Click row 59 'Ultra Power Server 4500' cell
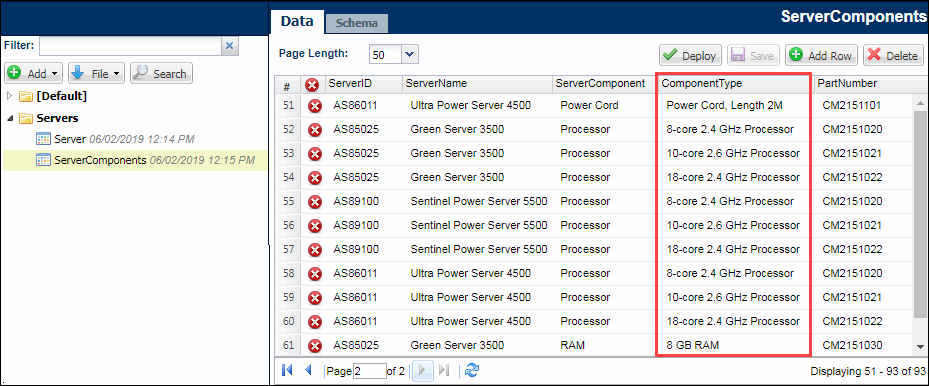 tap(470, 298)
